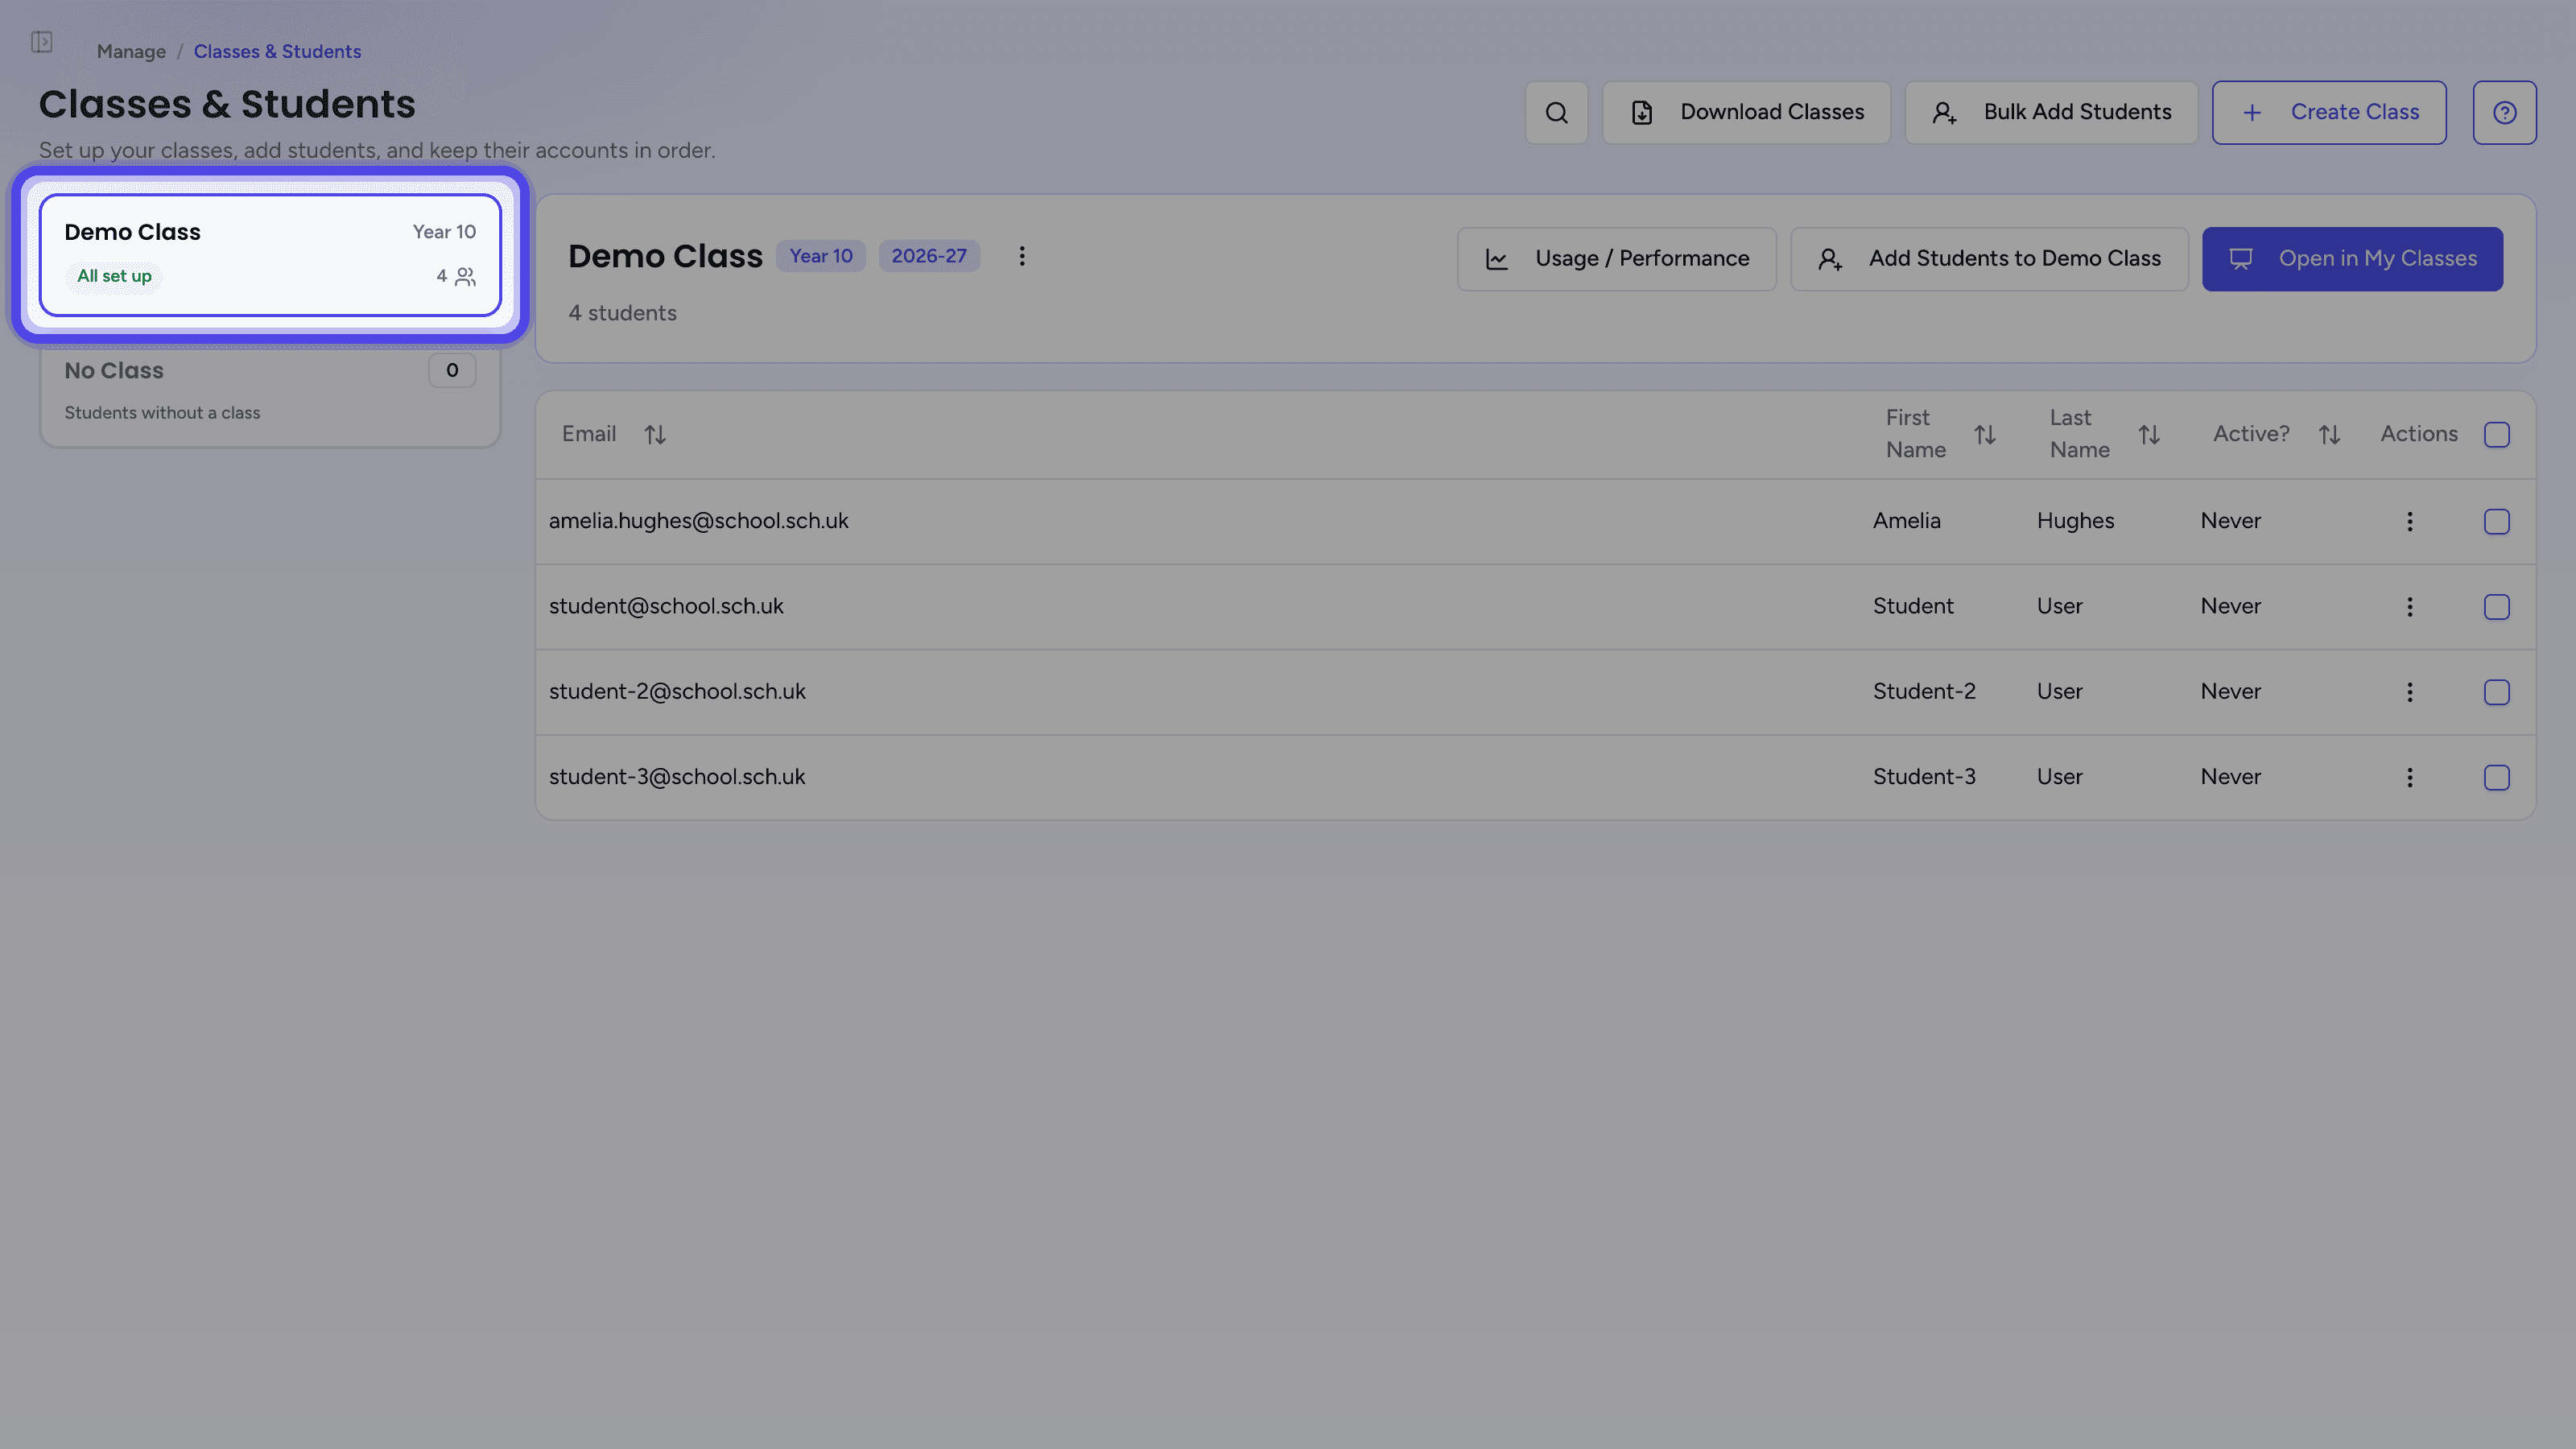Viewport: 2576px width, 1449px height.
Task: Select the Demo Class card in sidebar
Action: [x=270, y=254]
